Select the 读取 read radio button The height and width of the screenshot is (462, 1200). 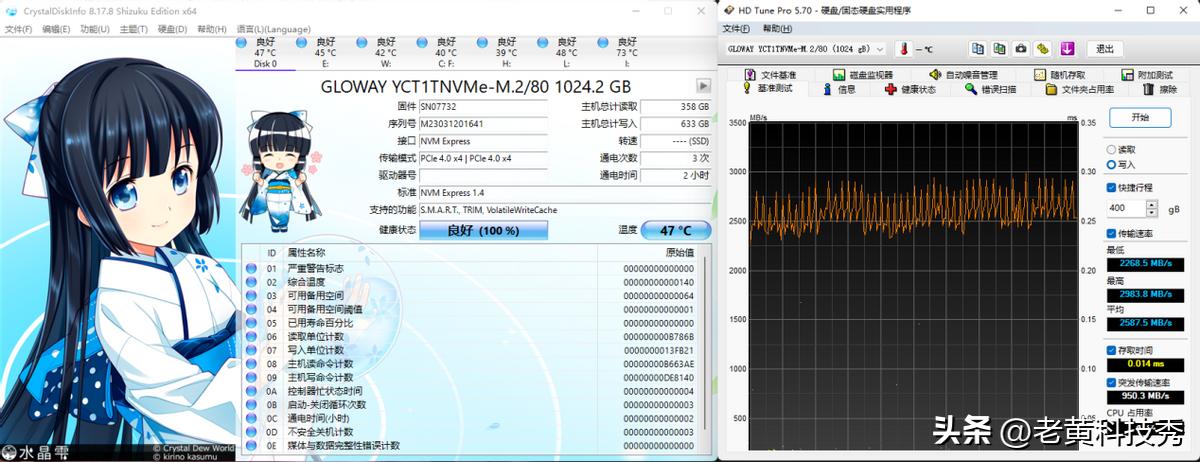pos(1111,148)
